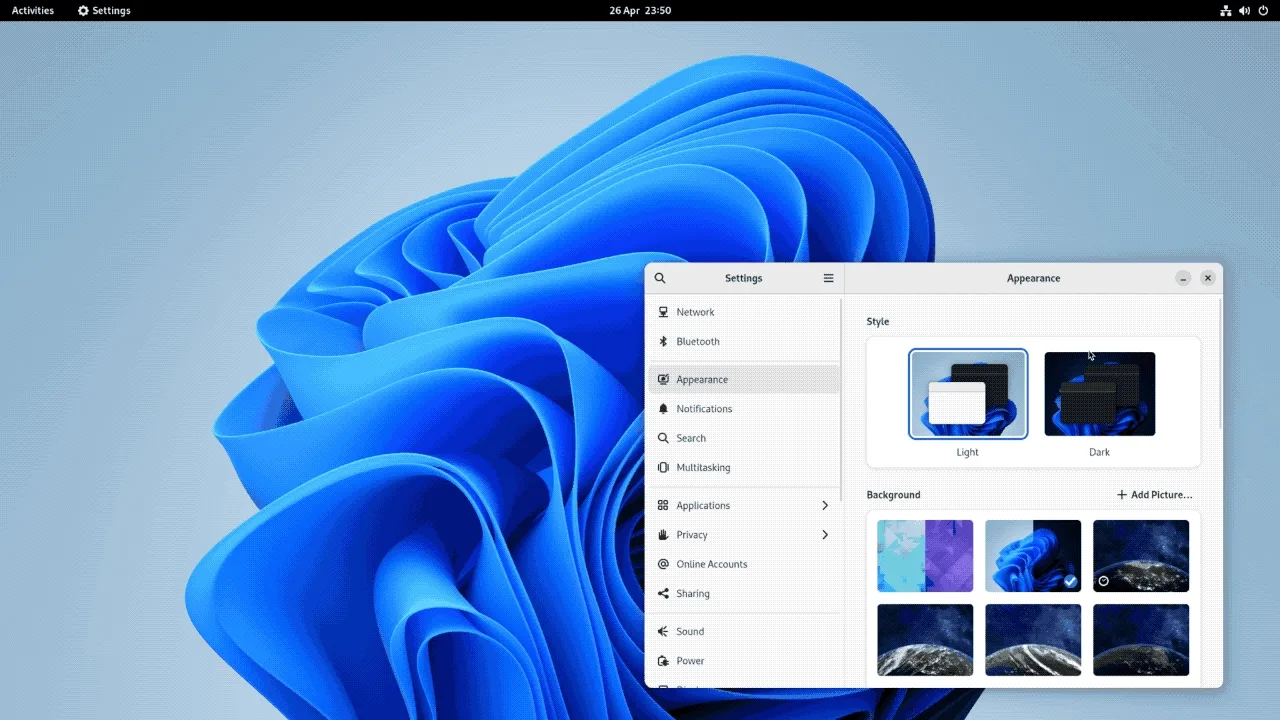Click the Privacy hand icon
This screenshot has width=1280, height=720.
(x=663, y=535)
